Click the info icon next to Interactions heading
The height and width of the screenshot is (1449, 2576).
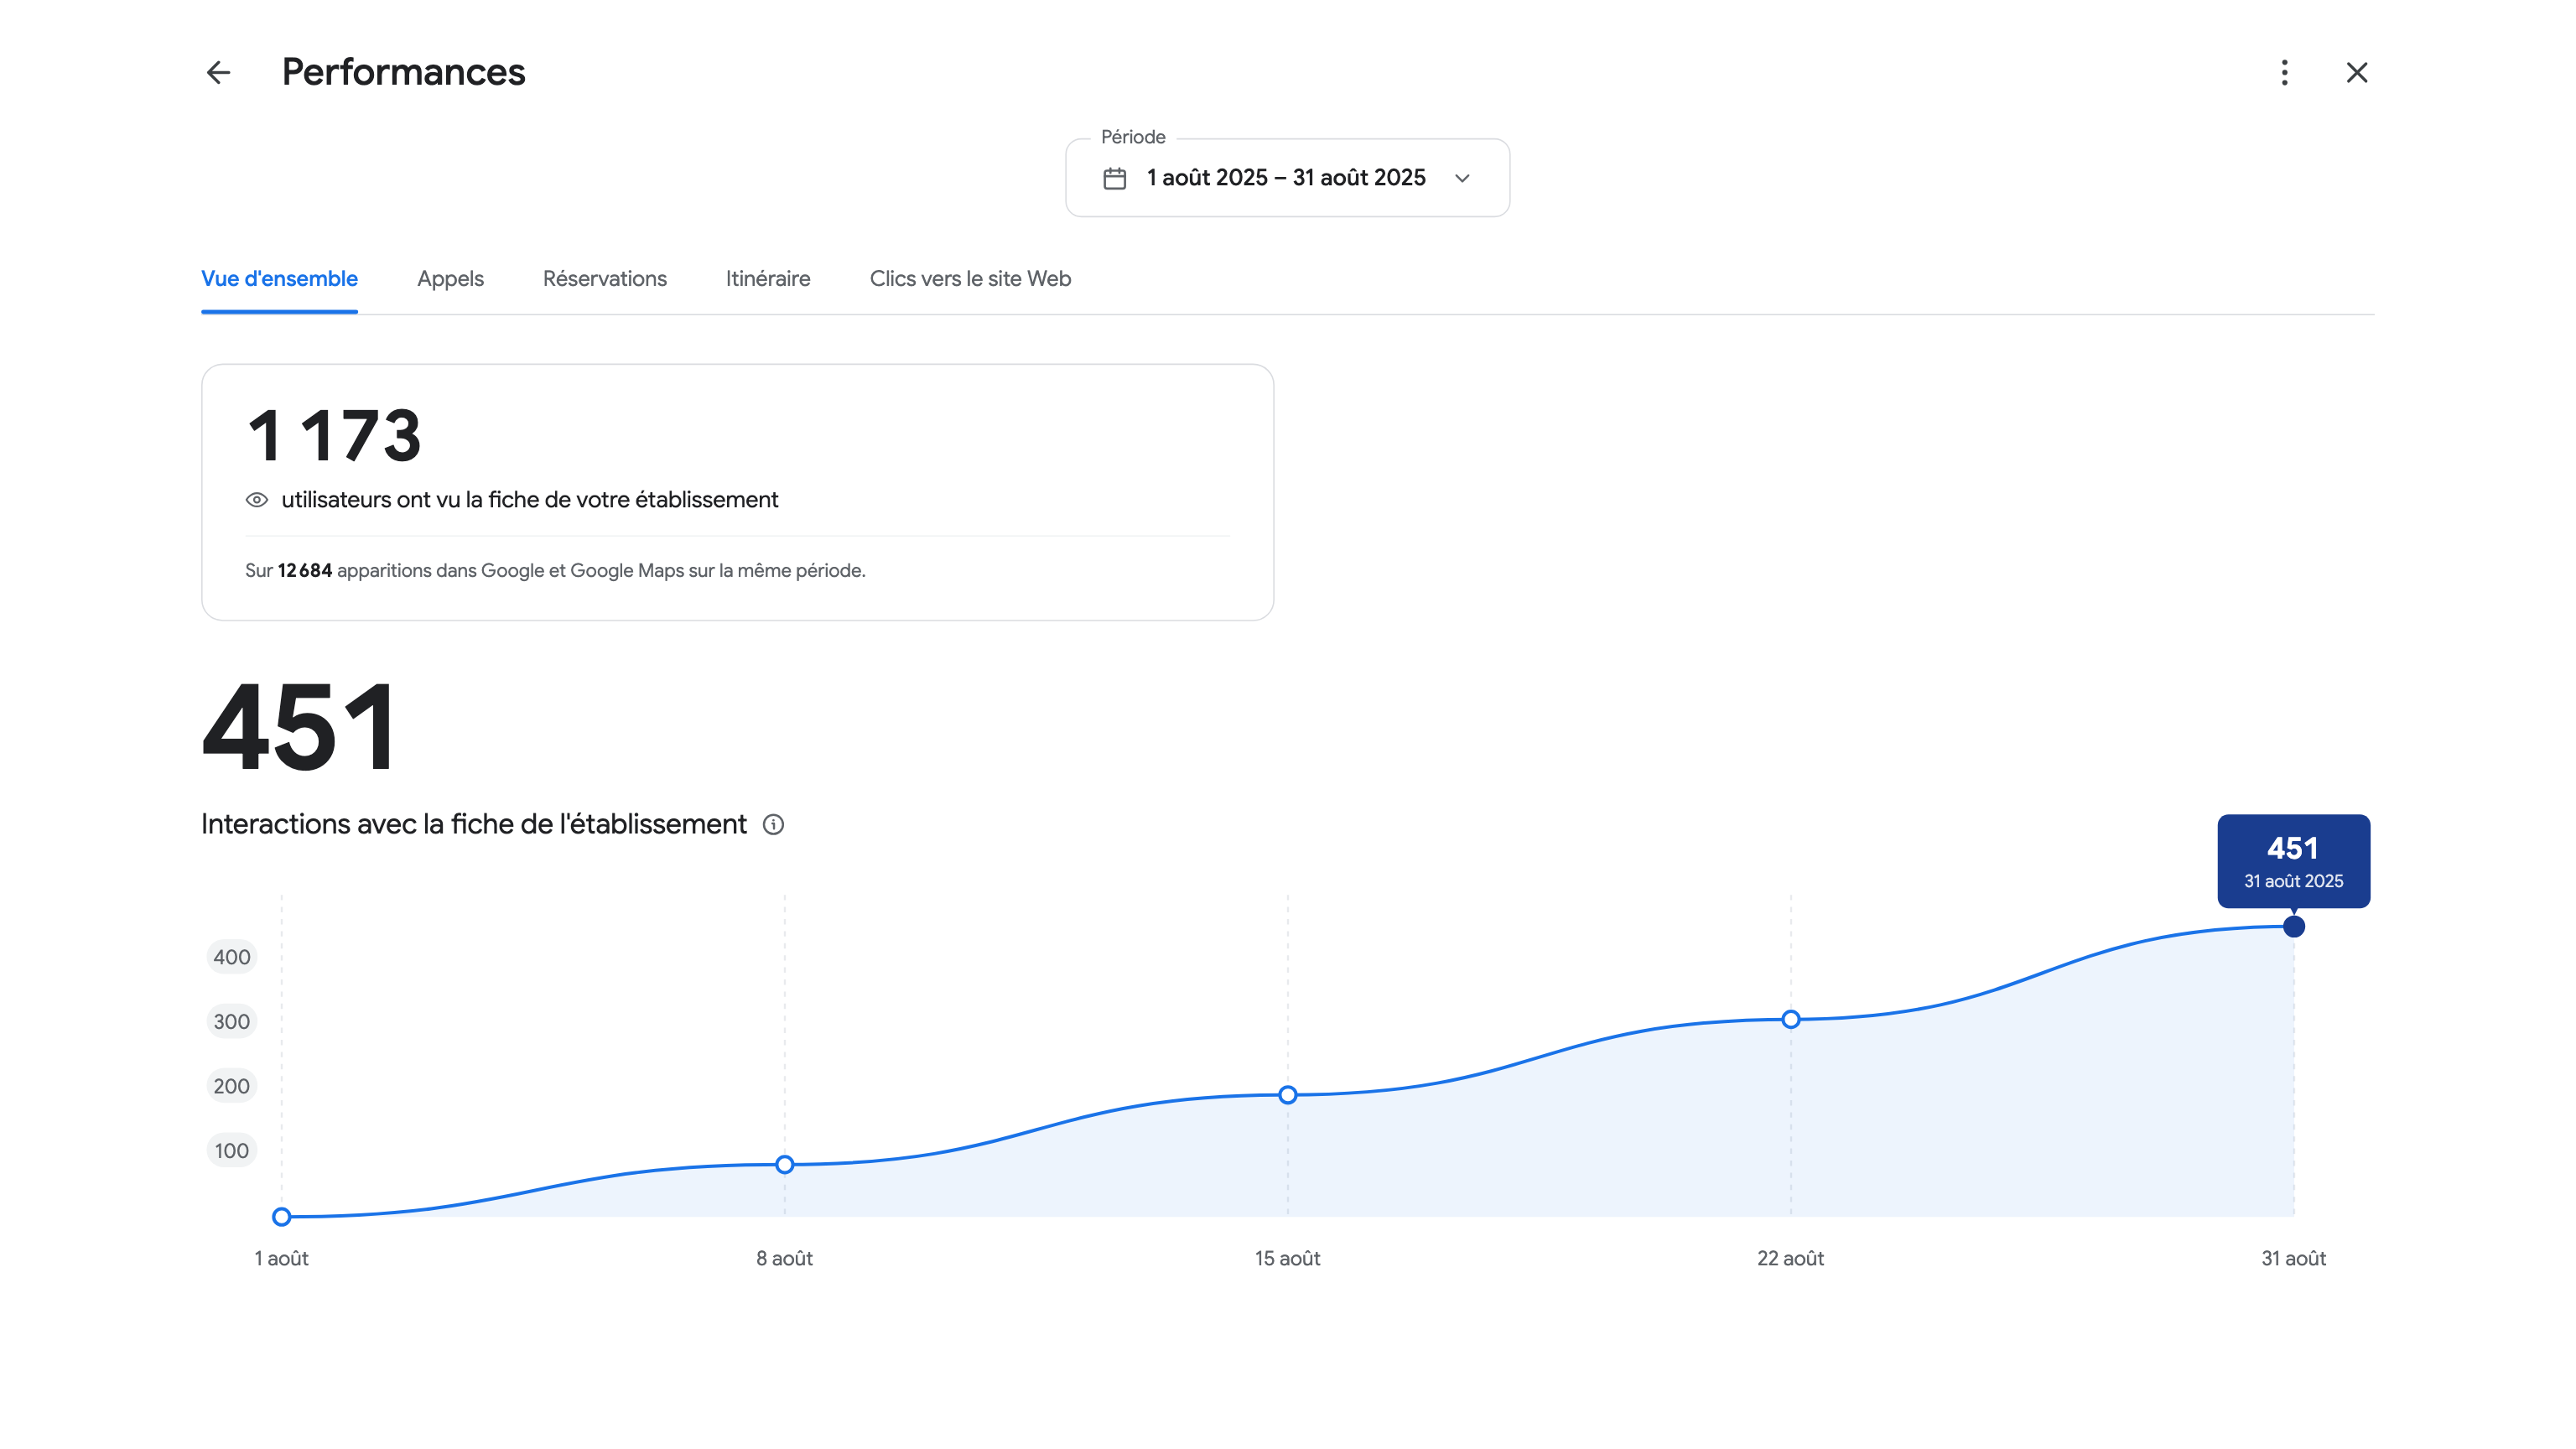(773, 824)
